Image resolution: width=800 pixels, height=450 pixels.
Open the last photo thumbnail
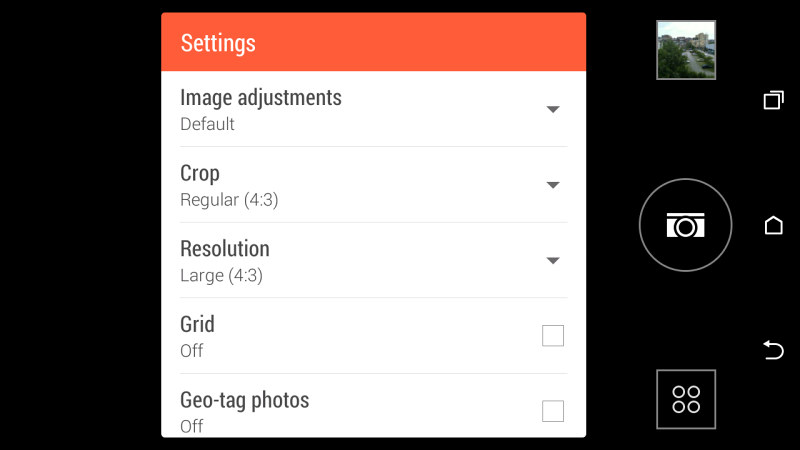686,50
